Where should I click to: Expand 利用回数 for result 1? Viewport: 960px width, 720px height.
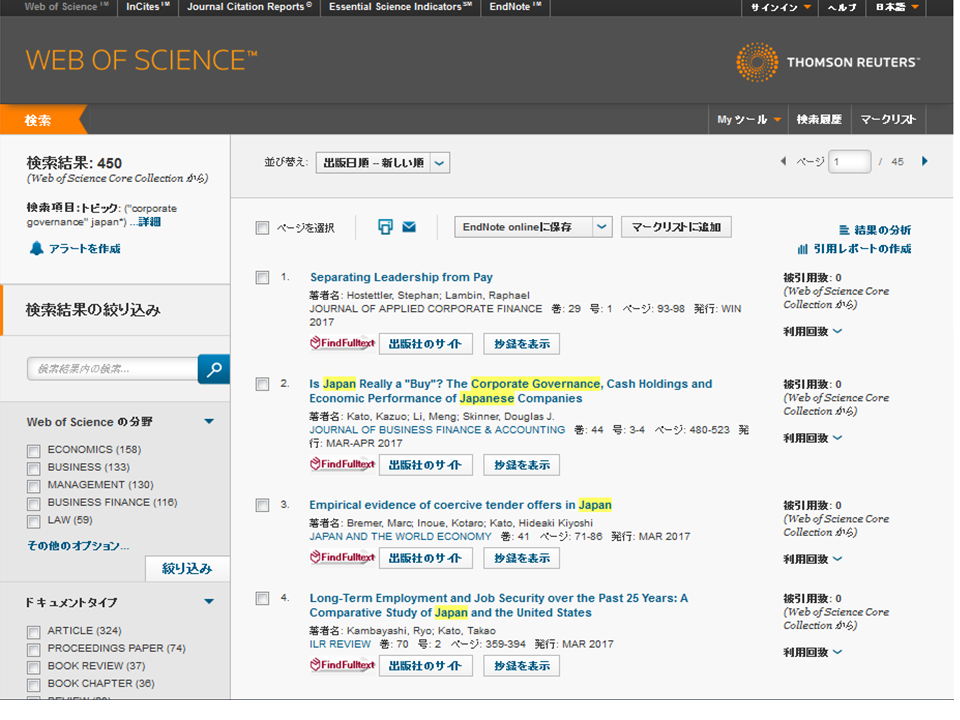pos(812,331)
